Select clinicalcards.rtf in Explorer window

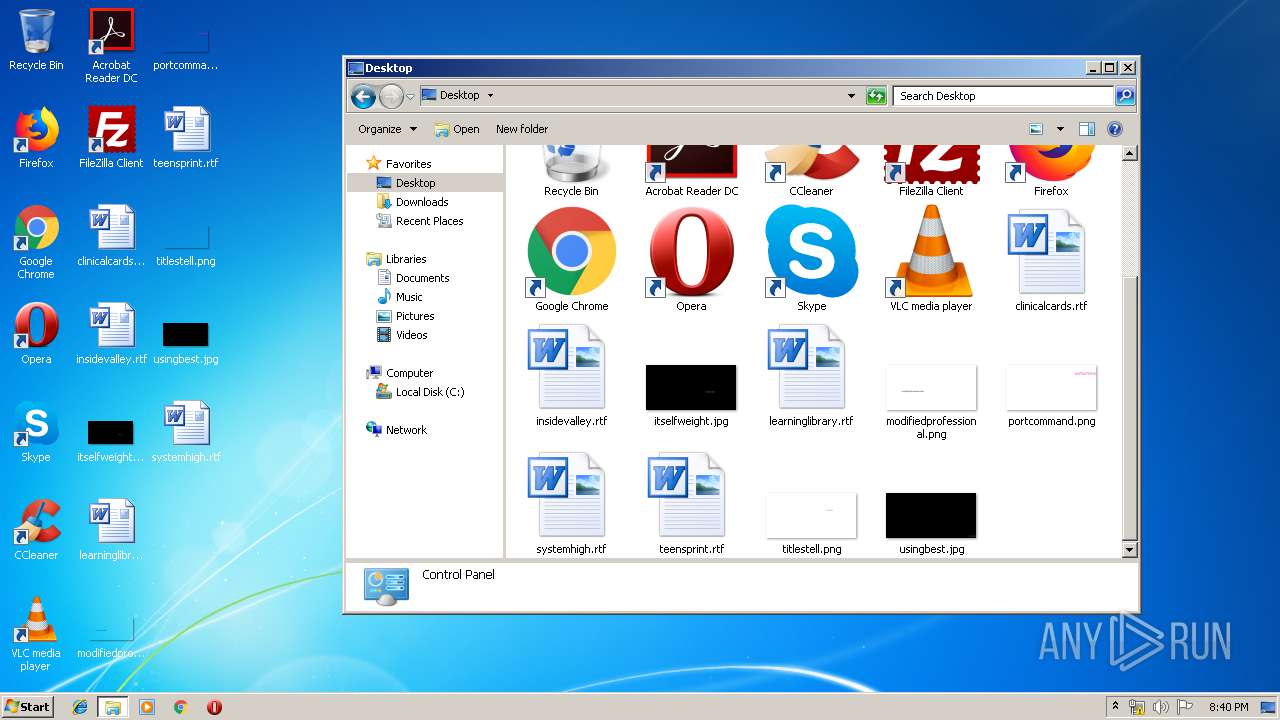click(1051, 259)
